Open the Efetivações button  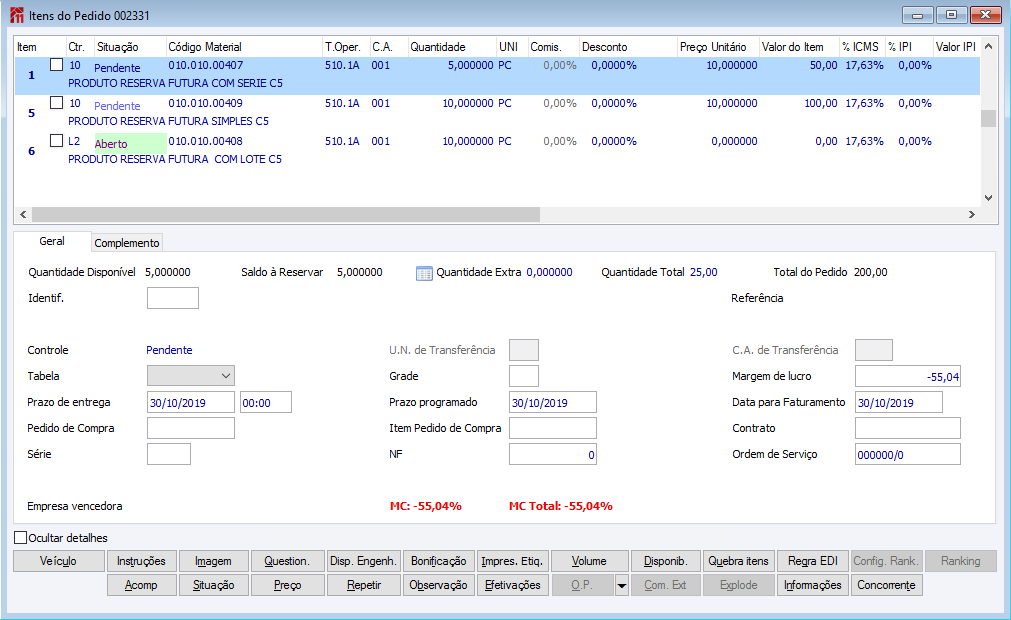point(511,586)
